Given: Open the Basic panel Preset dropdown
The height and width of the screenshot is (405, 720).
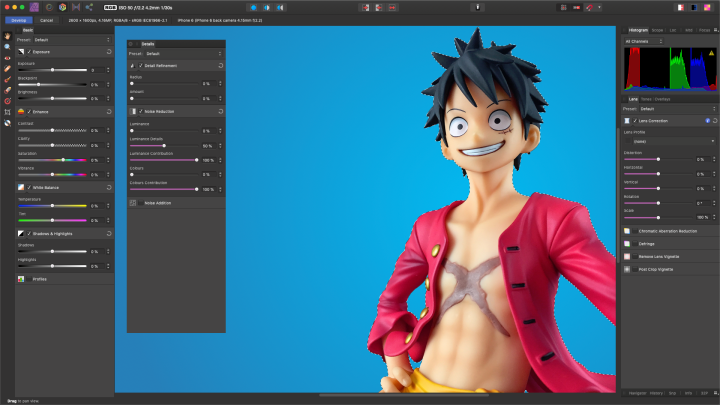Looking at the screenshot, I should [72, 40].
